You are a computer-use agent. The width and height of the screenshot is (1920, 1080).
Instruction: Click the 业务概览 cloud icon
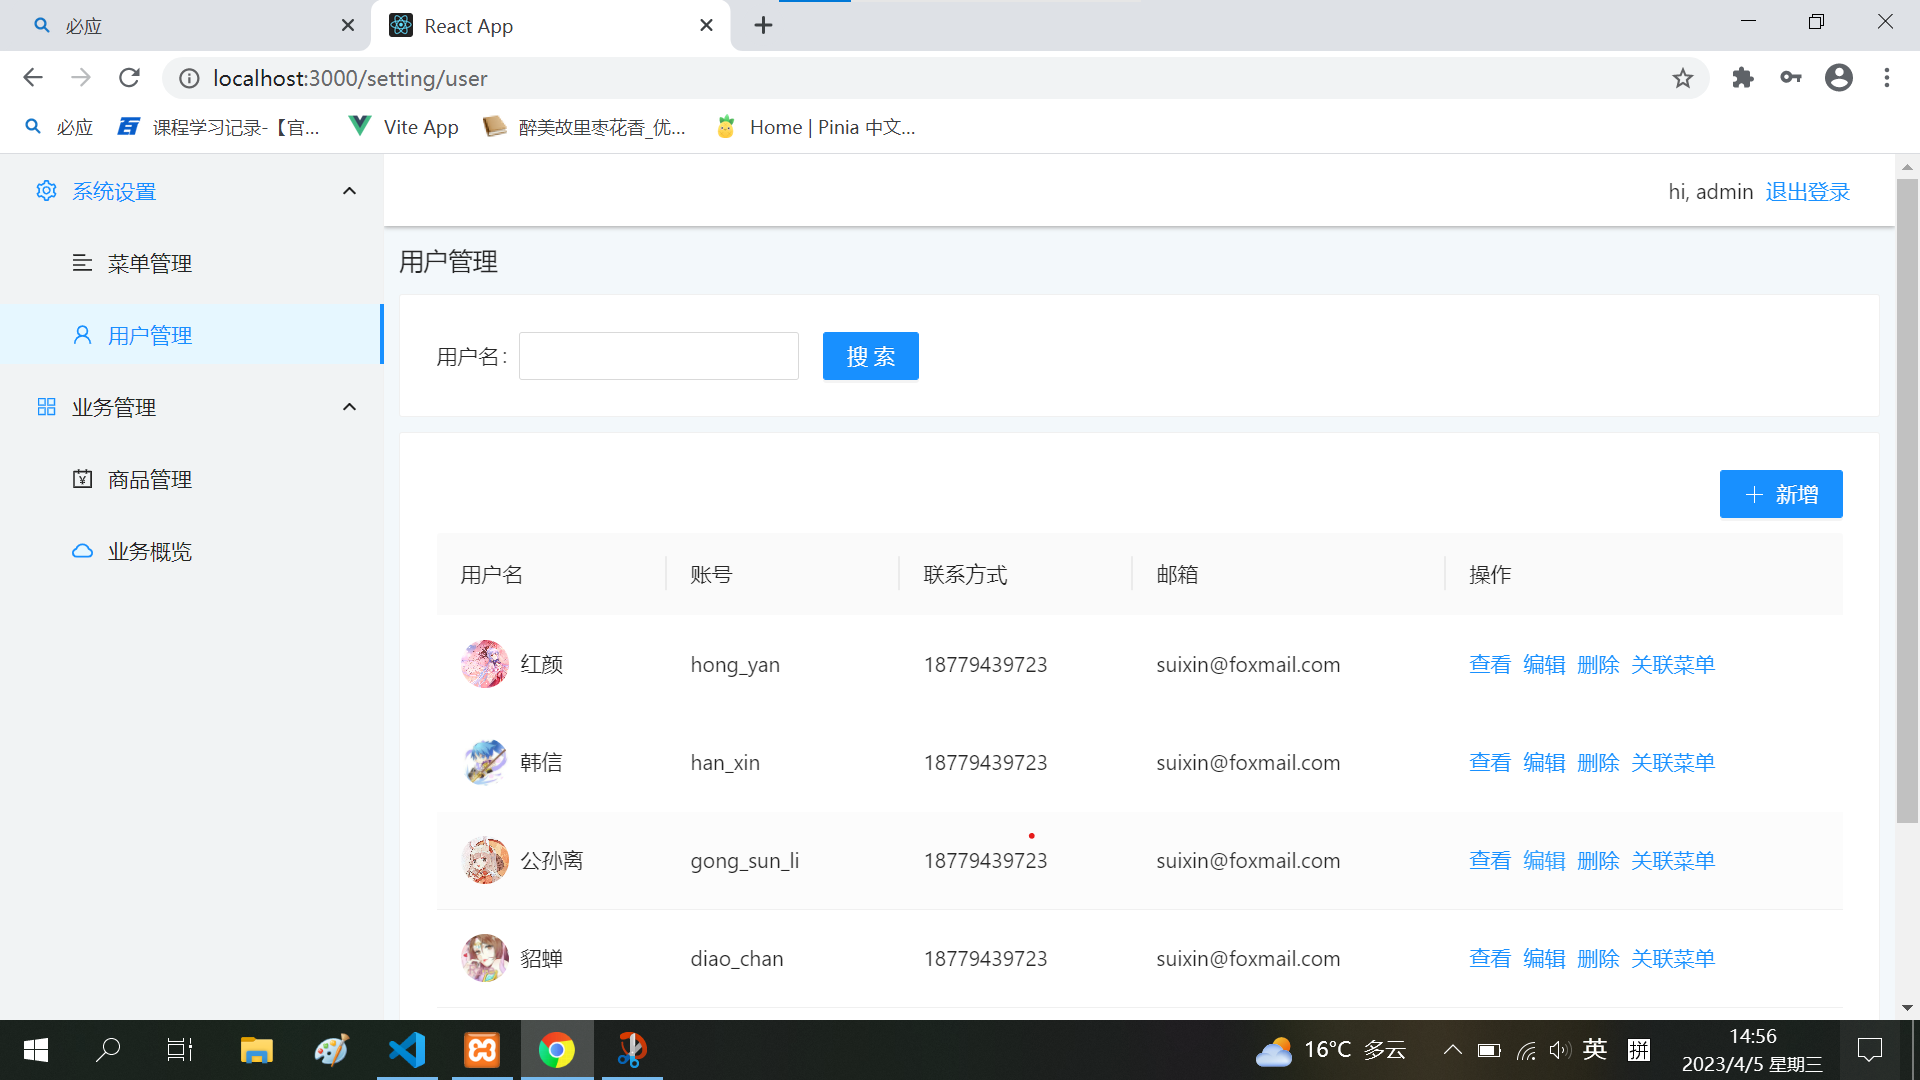click(x=82, y=551)
